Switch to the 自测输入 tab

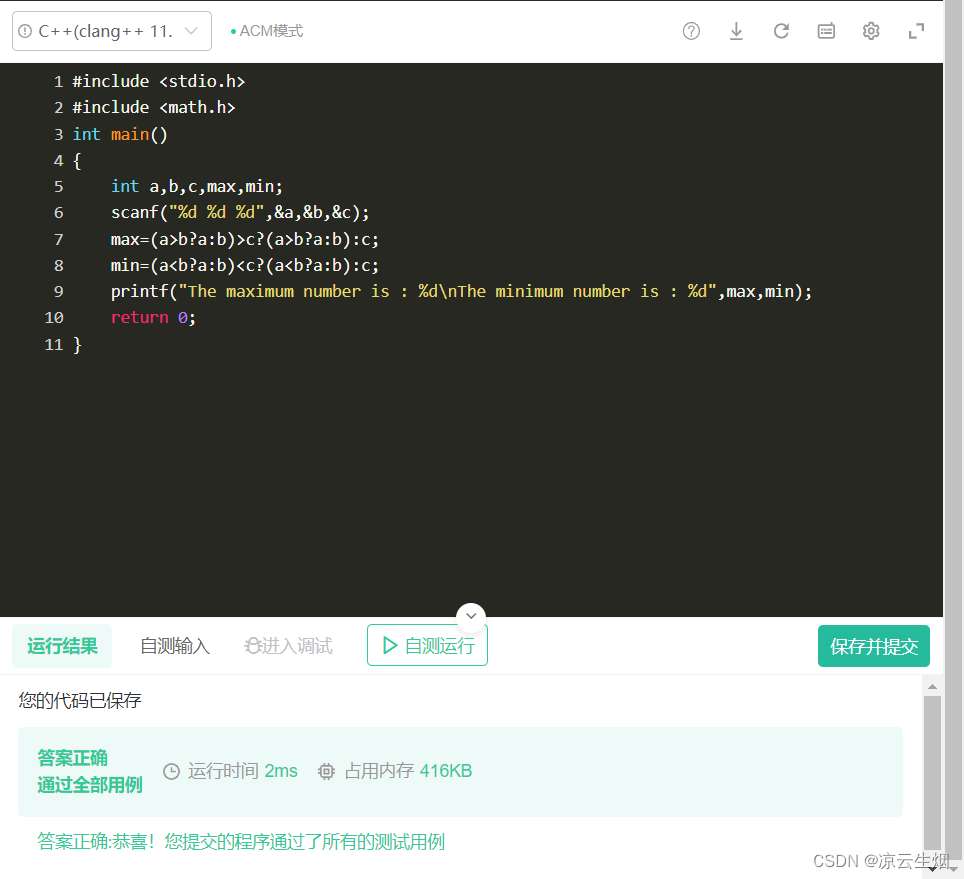(175, 645)
